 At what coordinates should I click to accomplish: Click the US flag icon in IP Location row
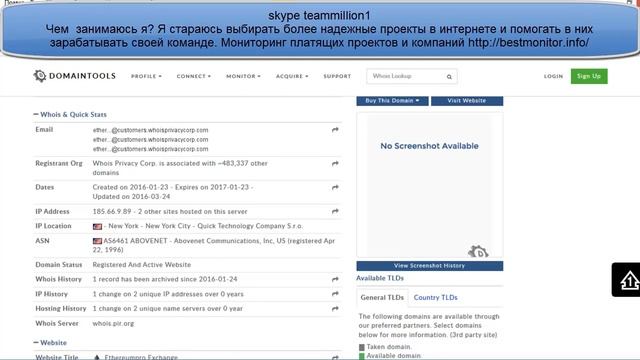coord(97,227)
